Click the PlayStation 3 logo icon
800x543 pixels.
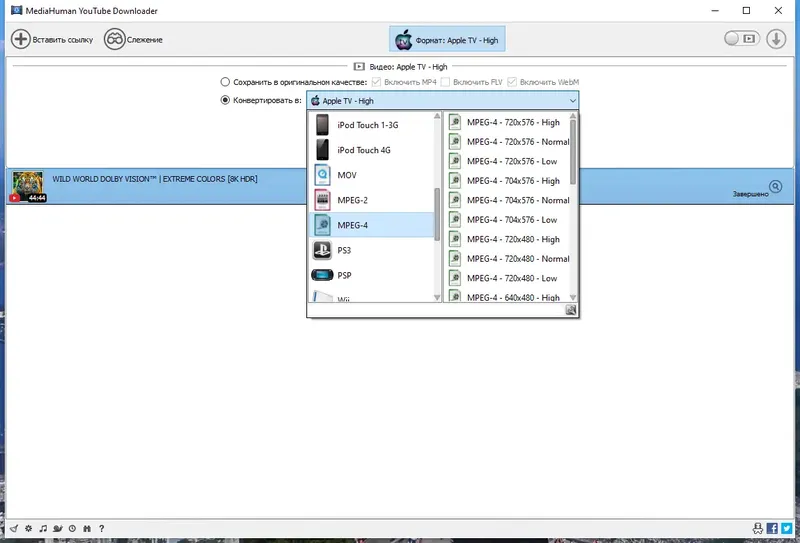(x=322, y=250)
